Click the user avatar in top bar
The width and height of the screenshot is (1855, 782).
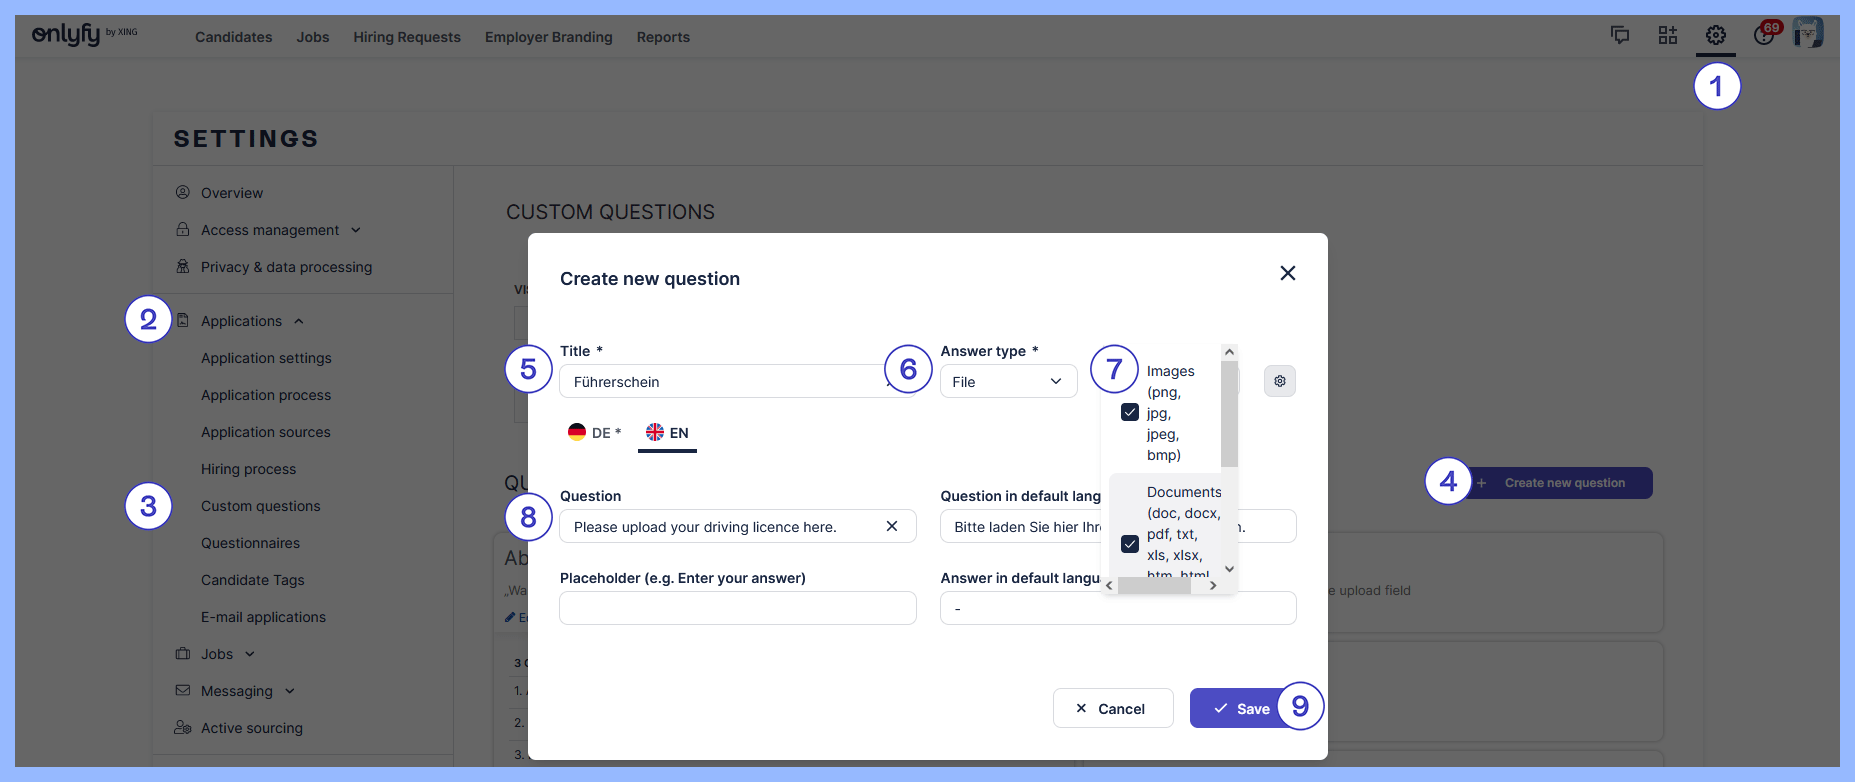pos(1808,33)
